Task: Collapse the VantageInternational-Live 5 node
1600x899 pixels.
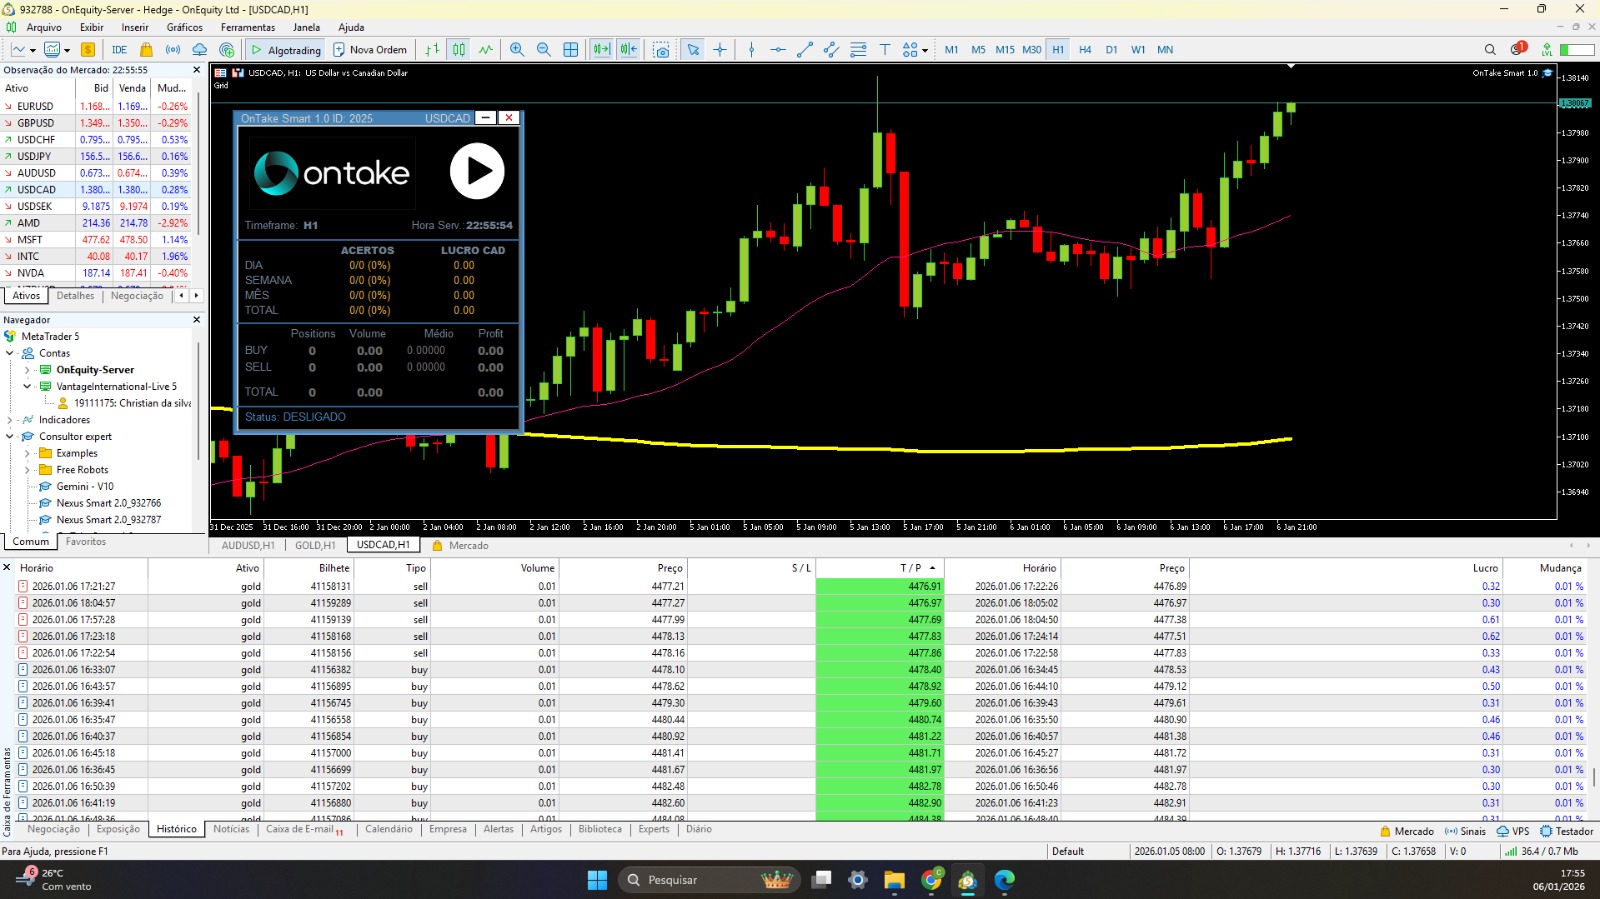Action: point(27,386)
